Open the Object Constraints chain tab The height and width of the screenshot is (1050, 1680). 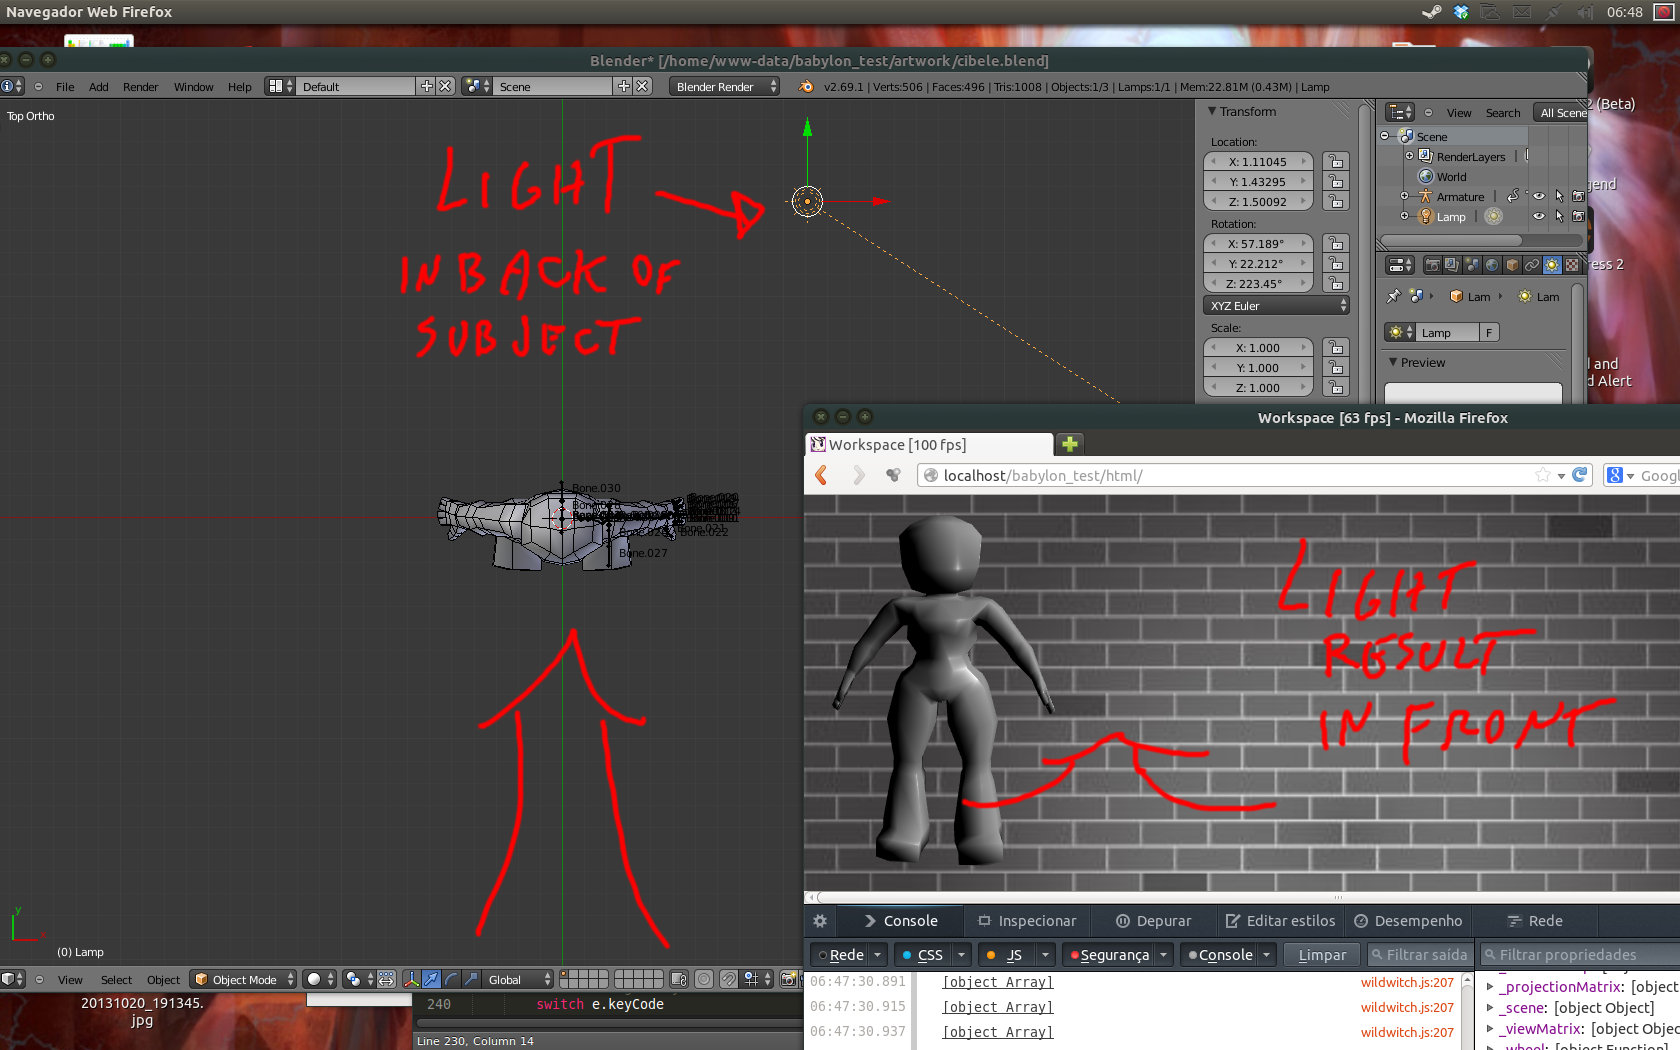[1532, 265]
